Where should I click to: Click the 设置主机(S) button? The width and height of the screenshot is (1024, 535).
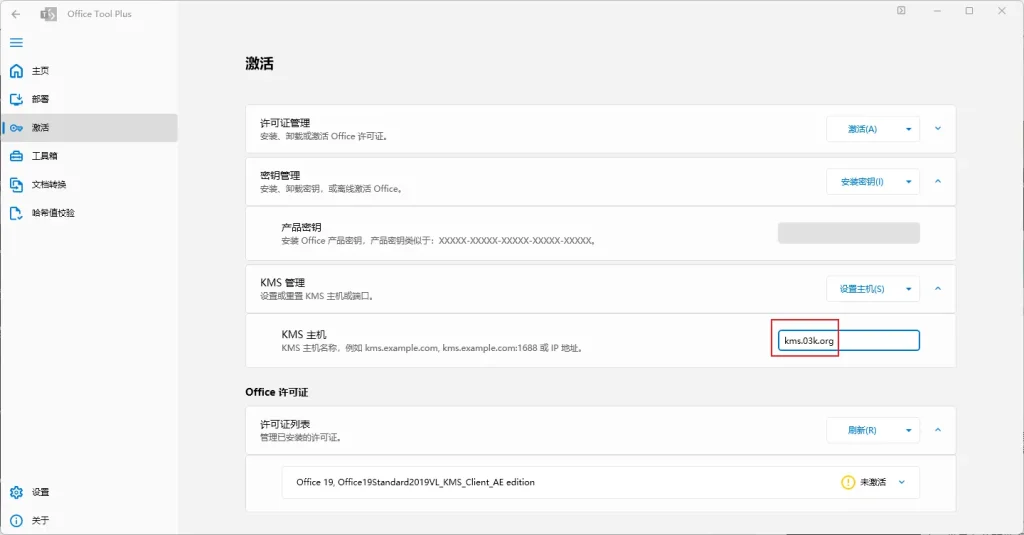(x=862, y=289)
